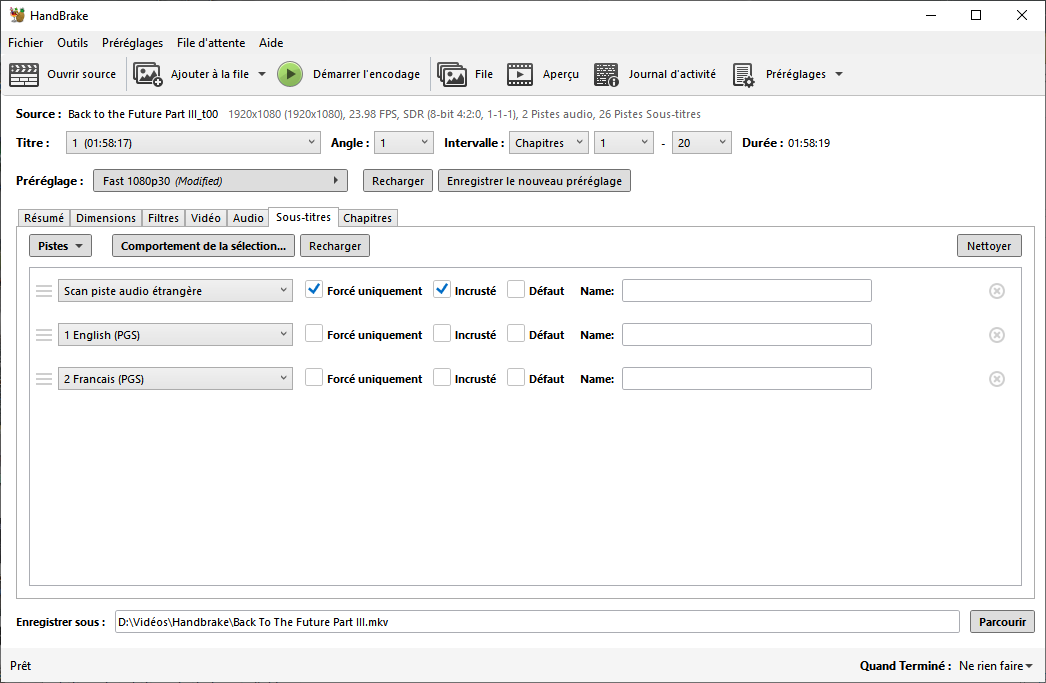Open the File queue icon
This screenshot has width=1046, height=683.
point(452,75)
